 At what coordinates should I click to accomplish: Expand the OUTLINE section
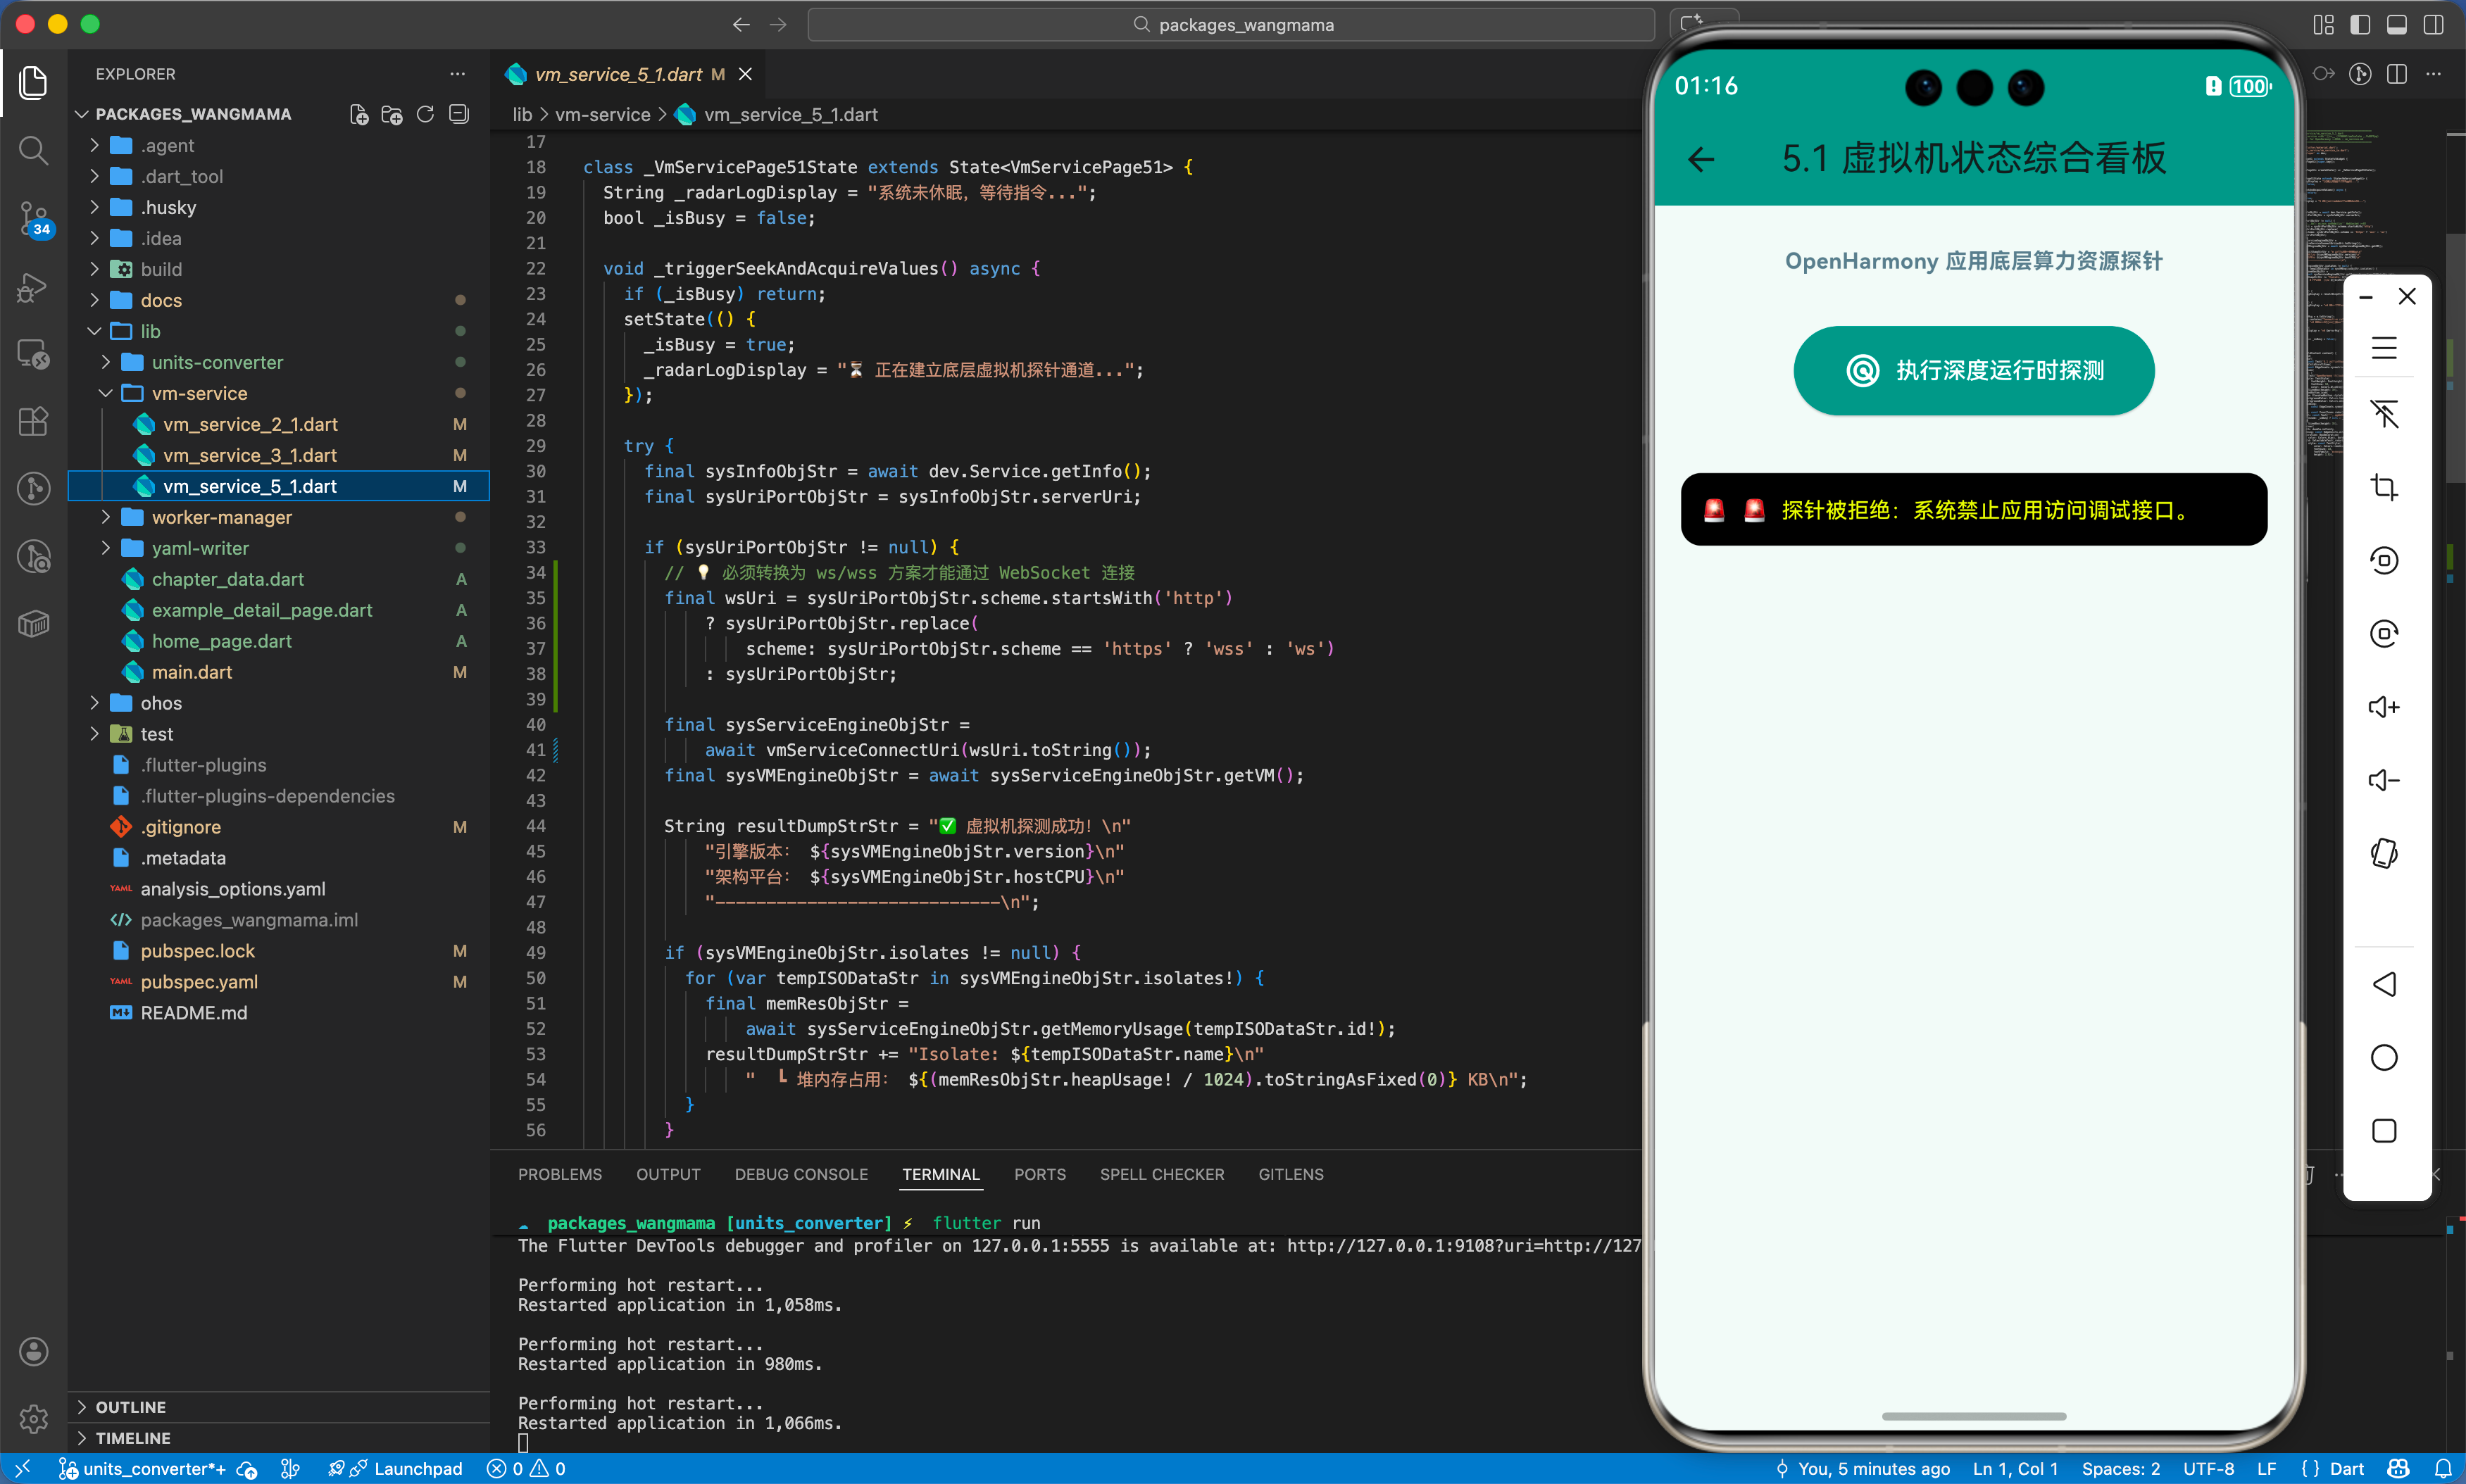click(x=131, y=1407)
